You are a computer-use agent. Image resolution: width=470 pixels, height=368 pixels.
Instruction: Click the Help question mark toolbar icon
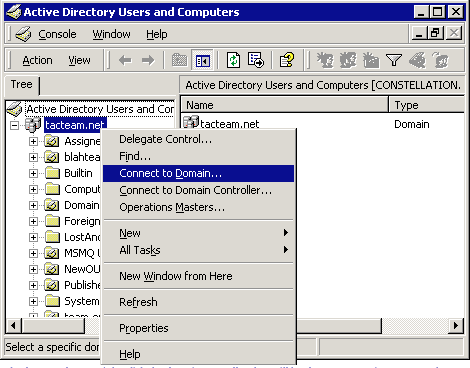[287, 60]
